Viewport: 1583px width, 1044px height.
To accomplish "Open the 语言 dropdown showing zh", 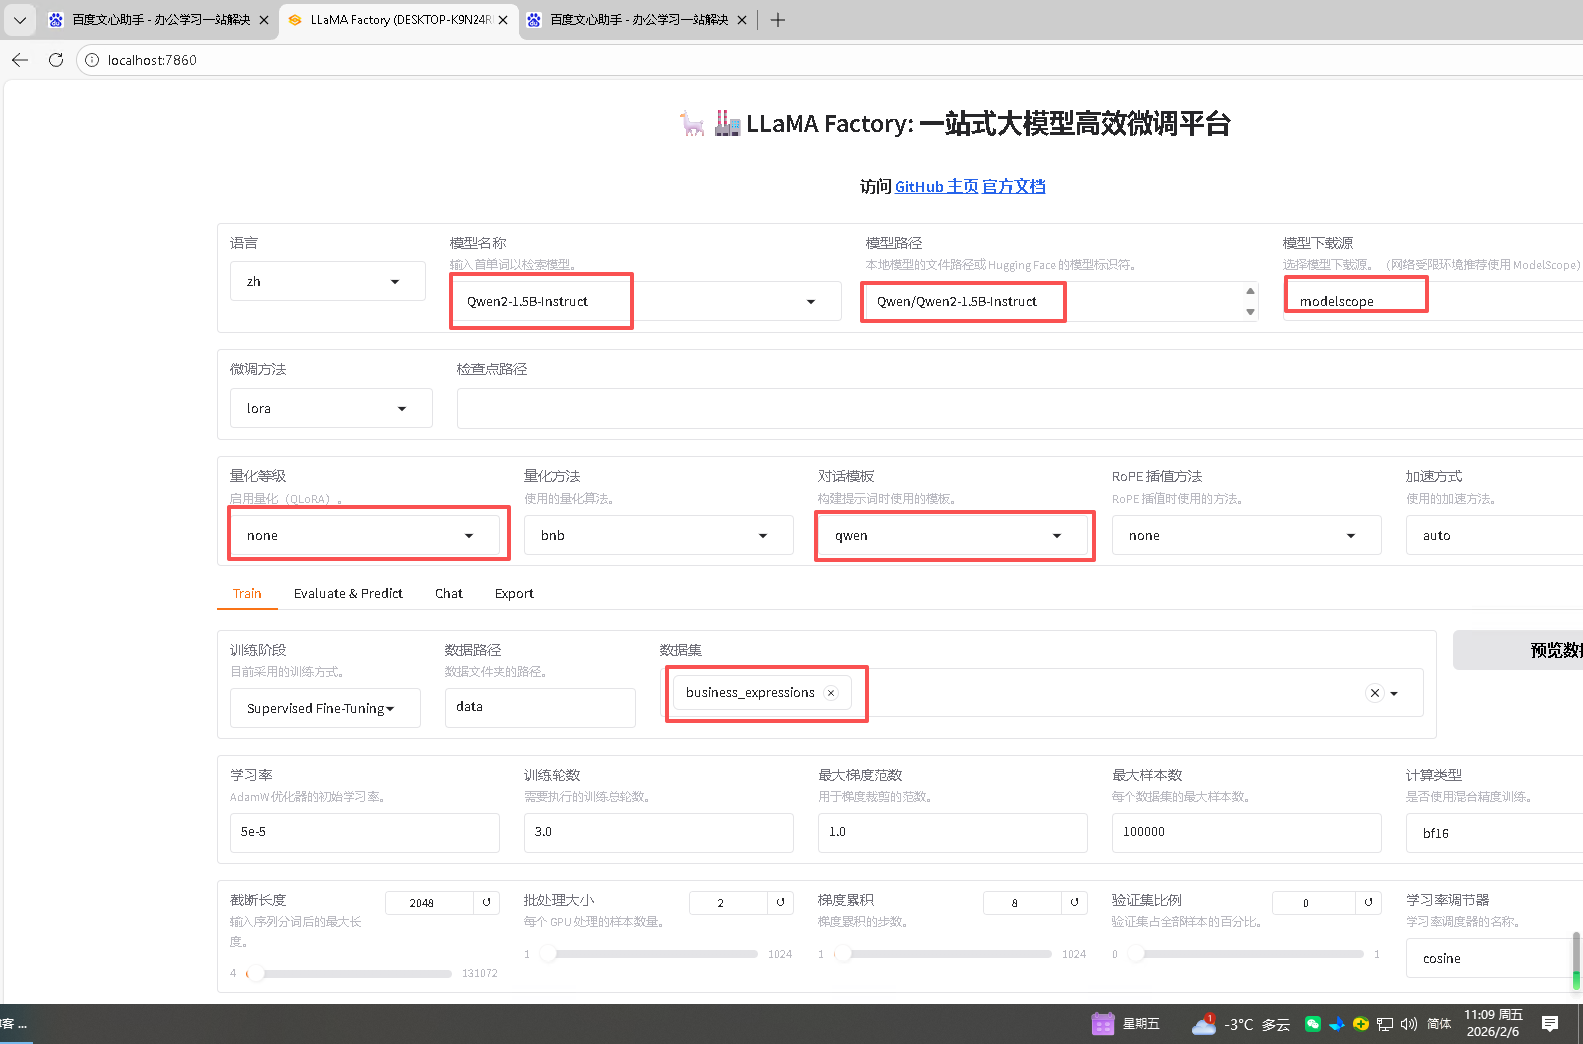I will pyautogui.click(x=328, y=282).
